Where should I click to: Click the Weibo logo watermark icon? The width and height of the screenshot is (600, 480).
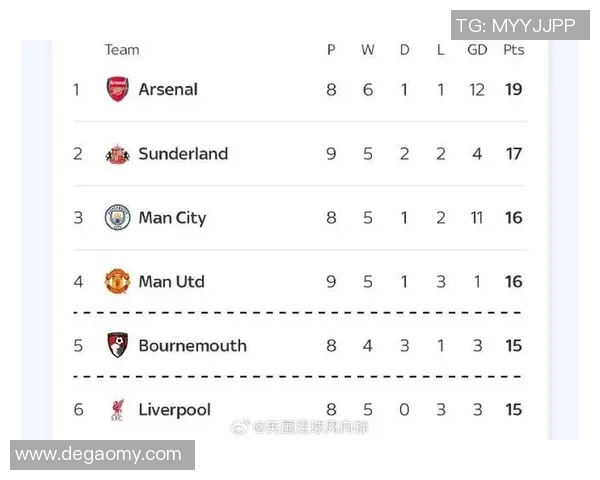tap(241, 427)
